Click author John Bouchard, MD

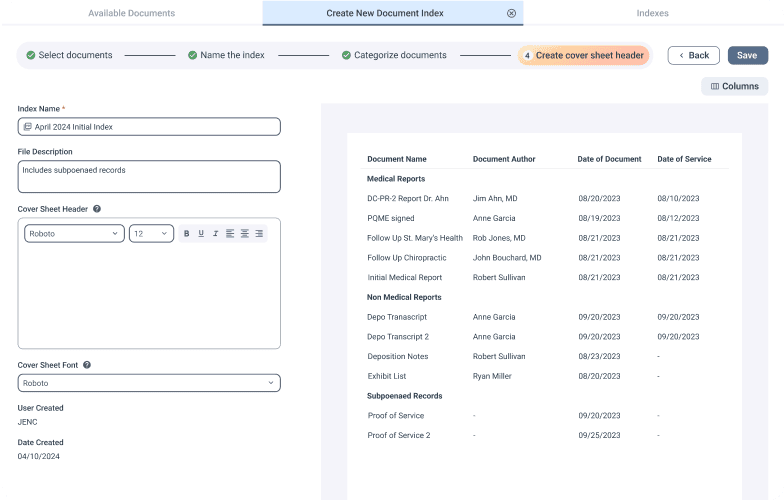507,258
